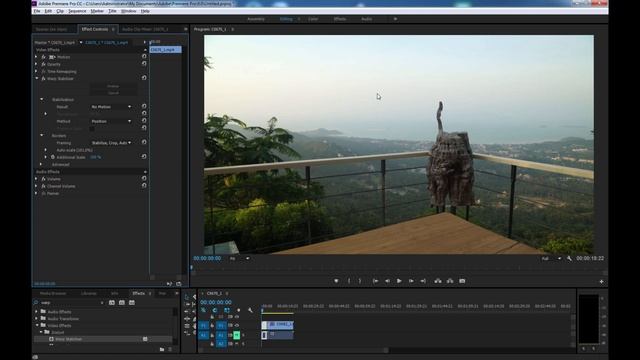Expand the Opacity effect properties
Viewport: 640px width, 360px height.
pos(36,64)
